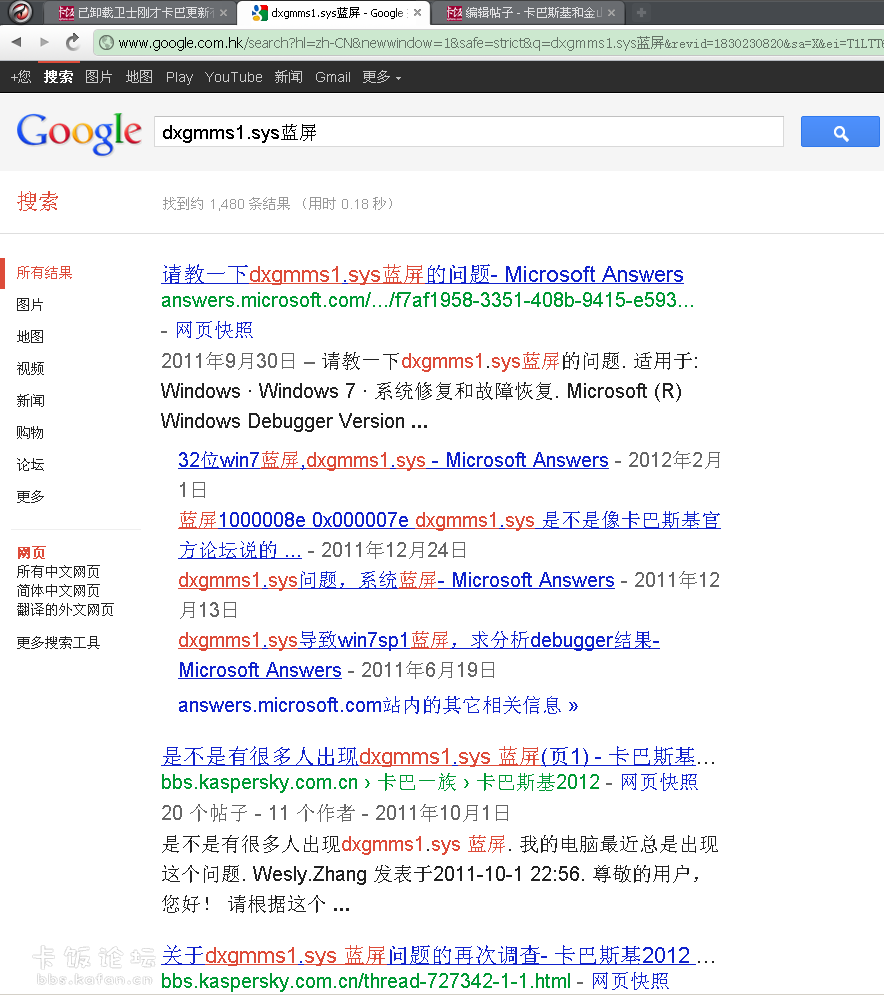884x996 pixels.
Task: Select the red 网页 option in sidebar
Action: pyautogui.click(x=31, y=553)
